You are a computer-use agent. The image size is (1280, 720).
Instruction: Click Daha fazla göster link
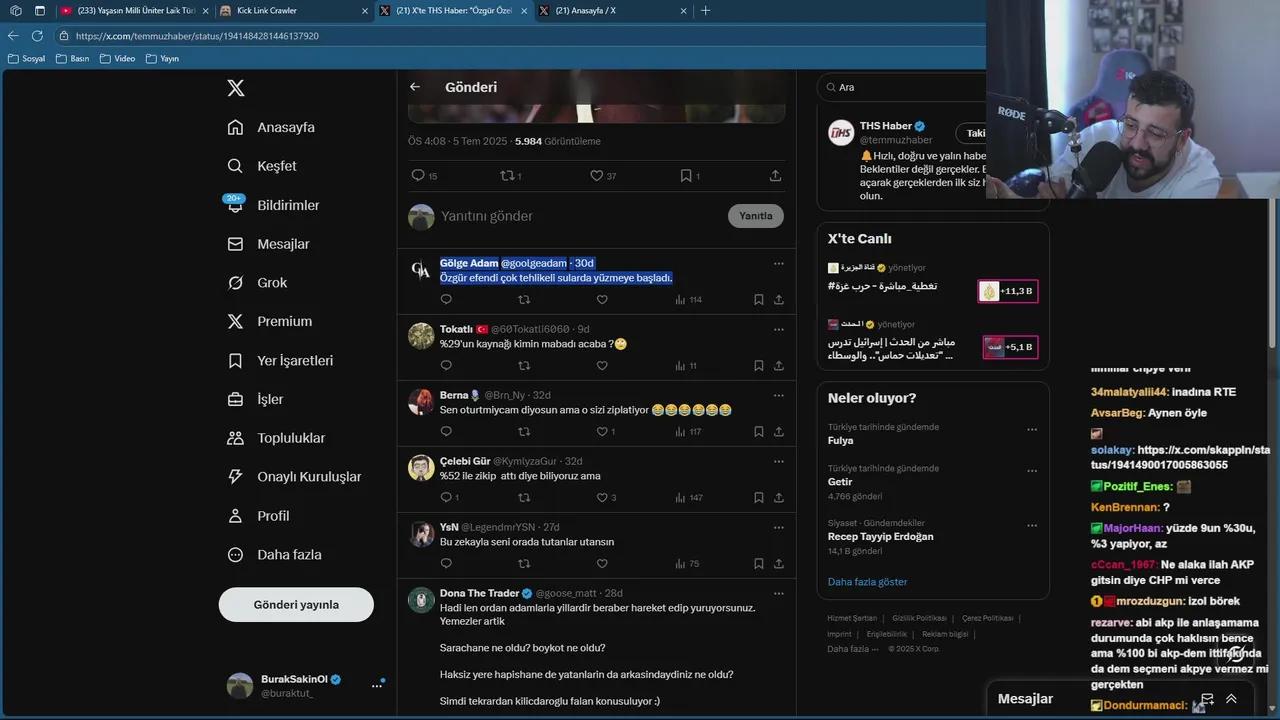click(x=867, y=582)
